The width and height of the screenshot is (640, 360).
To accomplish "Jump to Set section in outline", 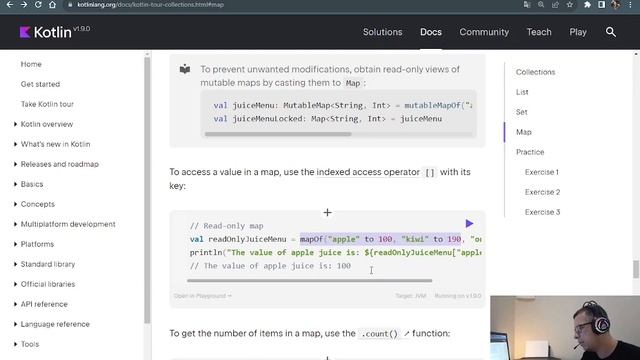I will [x=522, y=112].
